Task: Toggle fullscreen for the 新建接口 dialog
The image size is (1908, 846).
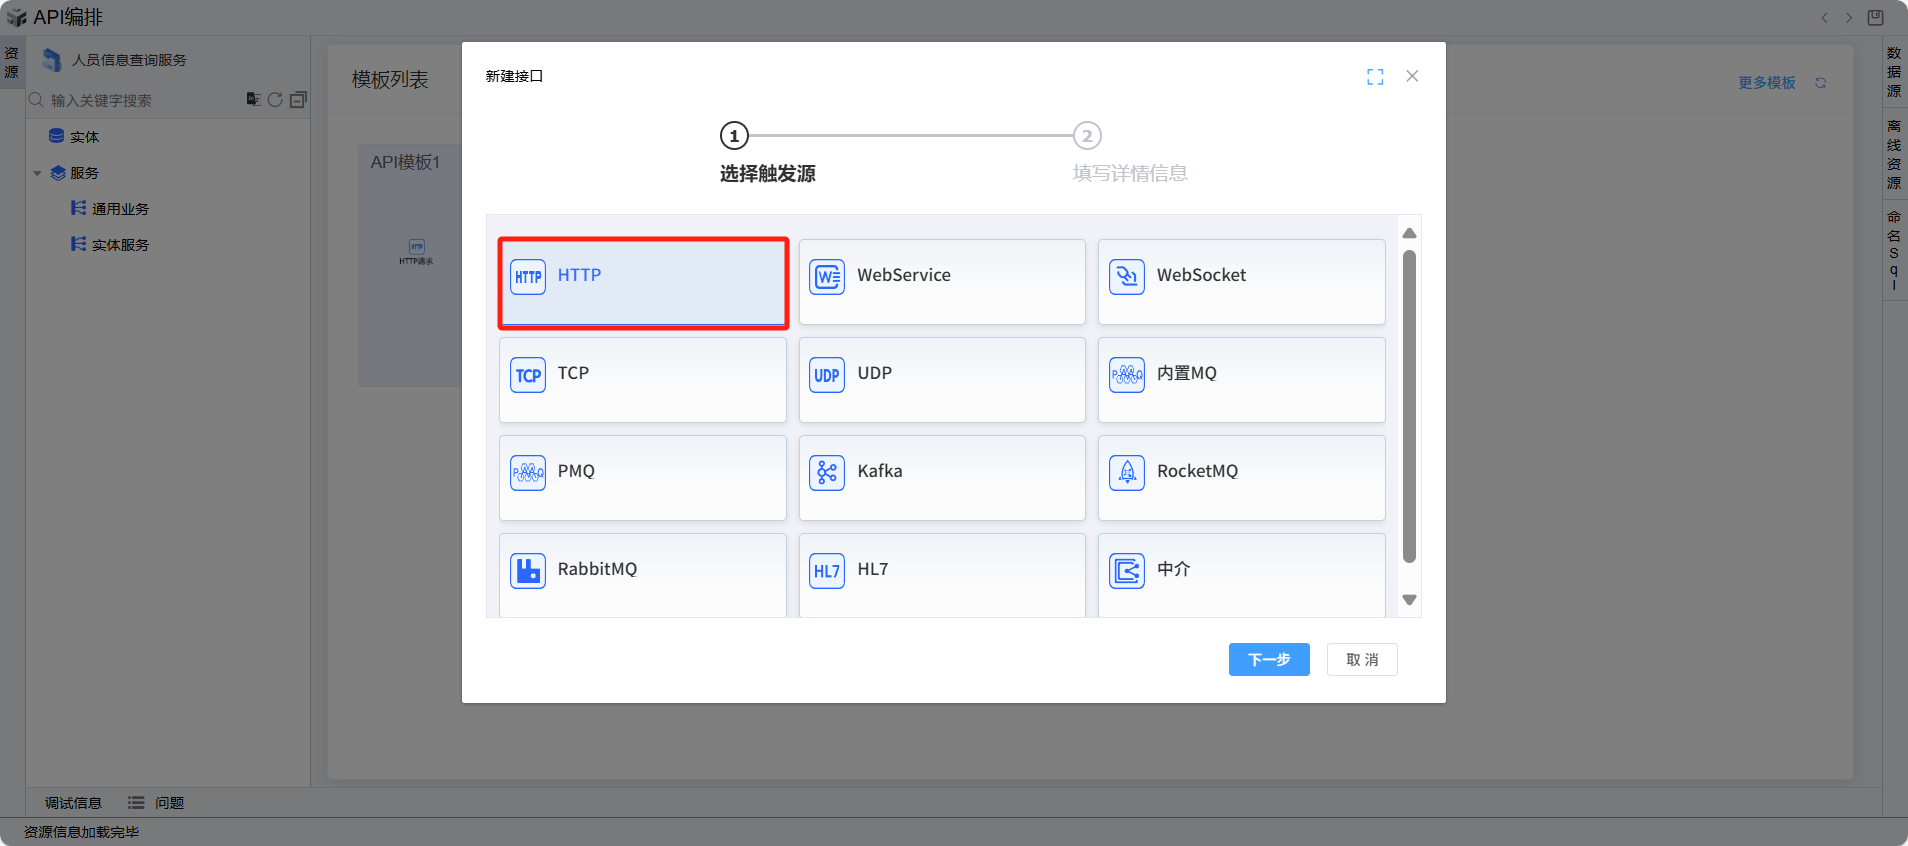Action: pyautogui.click(x=1375, y=77)
